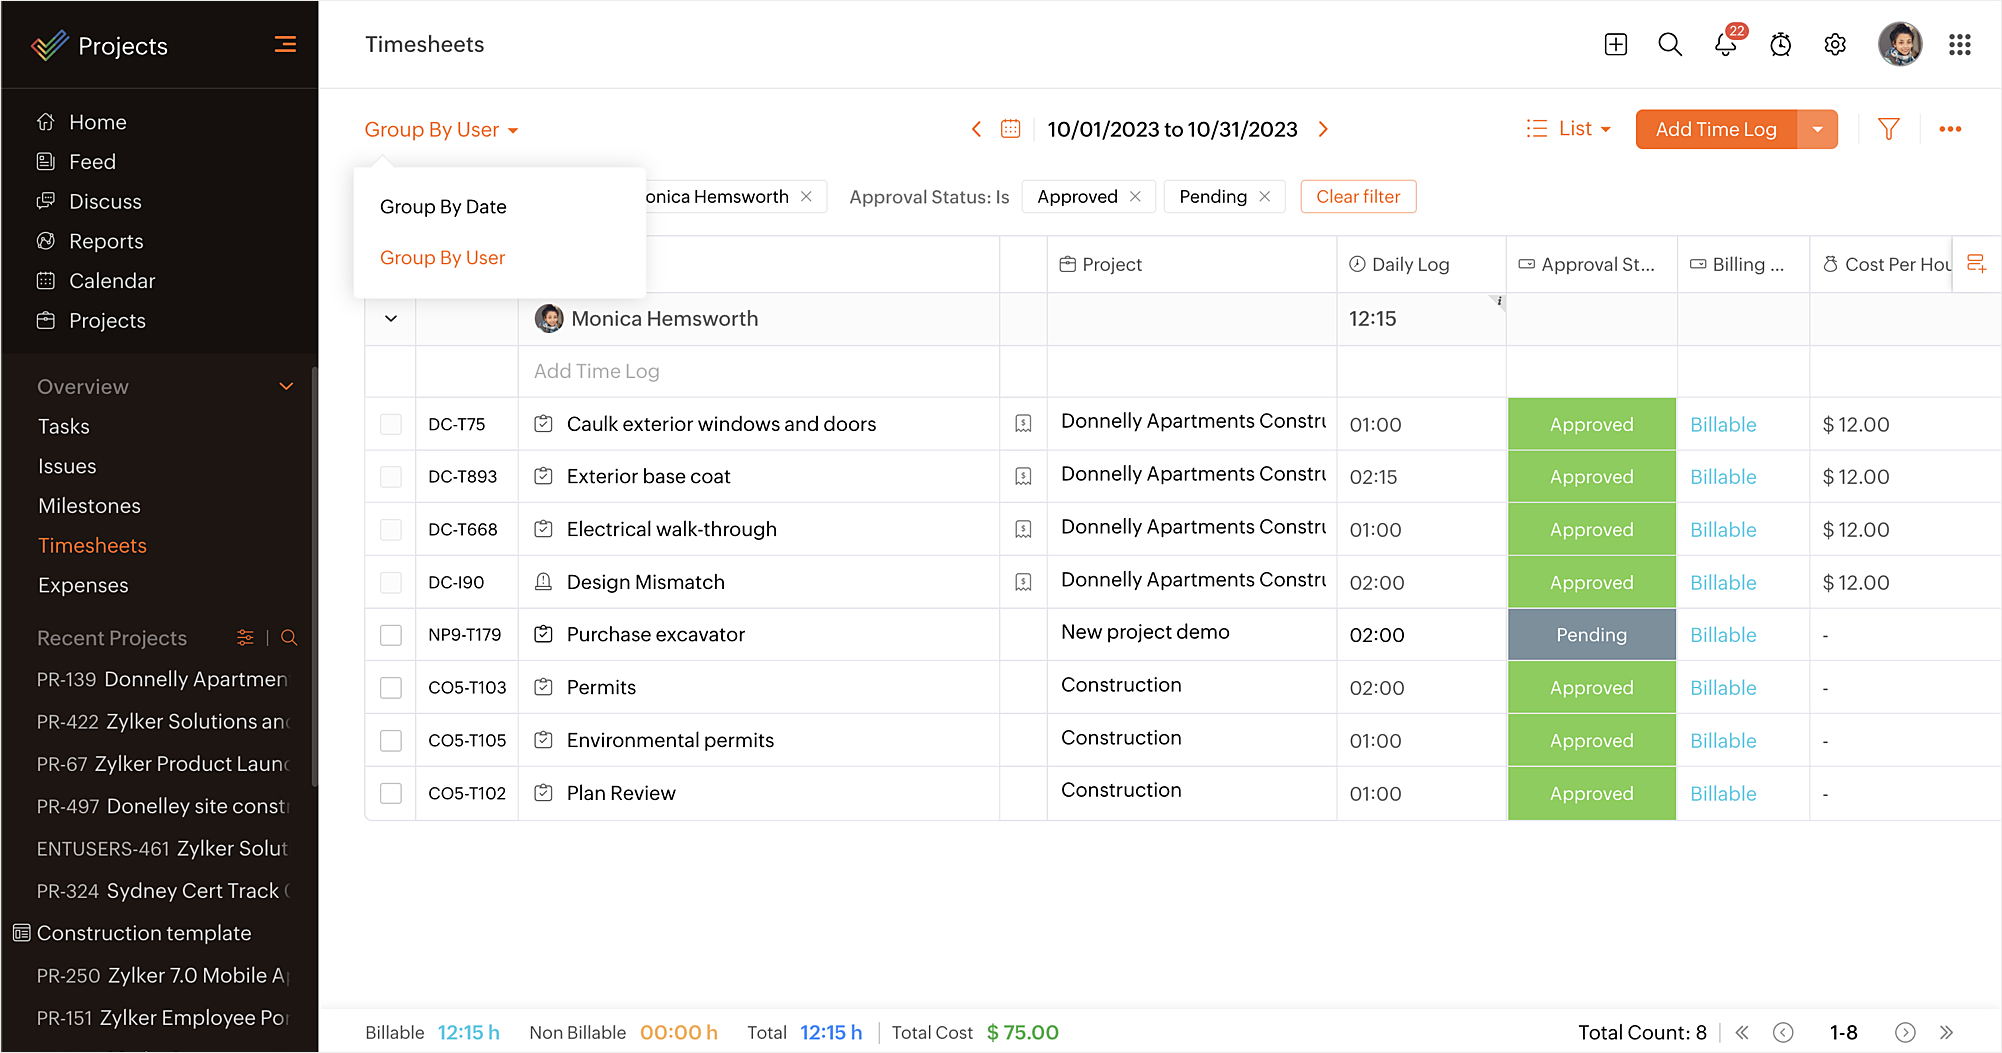Click the Add Time Log button
The image size is (2002, 1053).
click(x=1715, y=129)
